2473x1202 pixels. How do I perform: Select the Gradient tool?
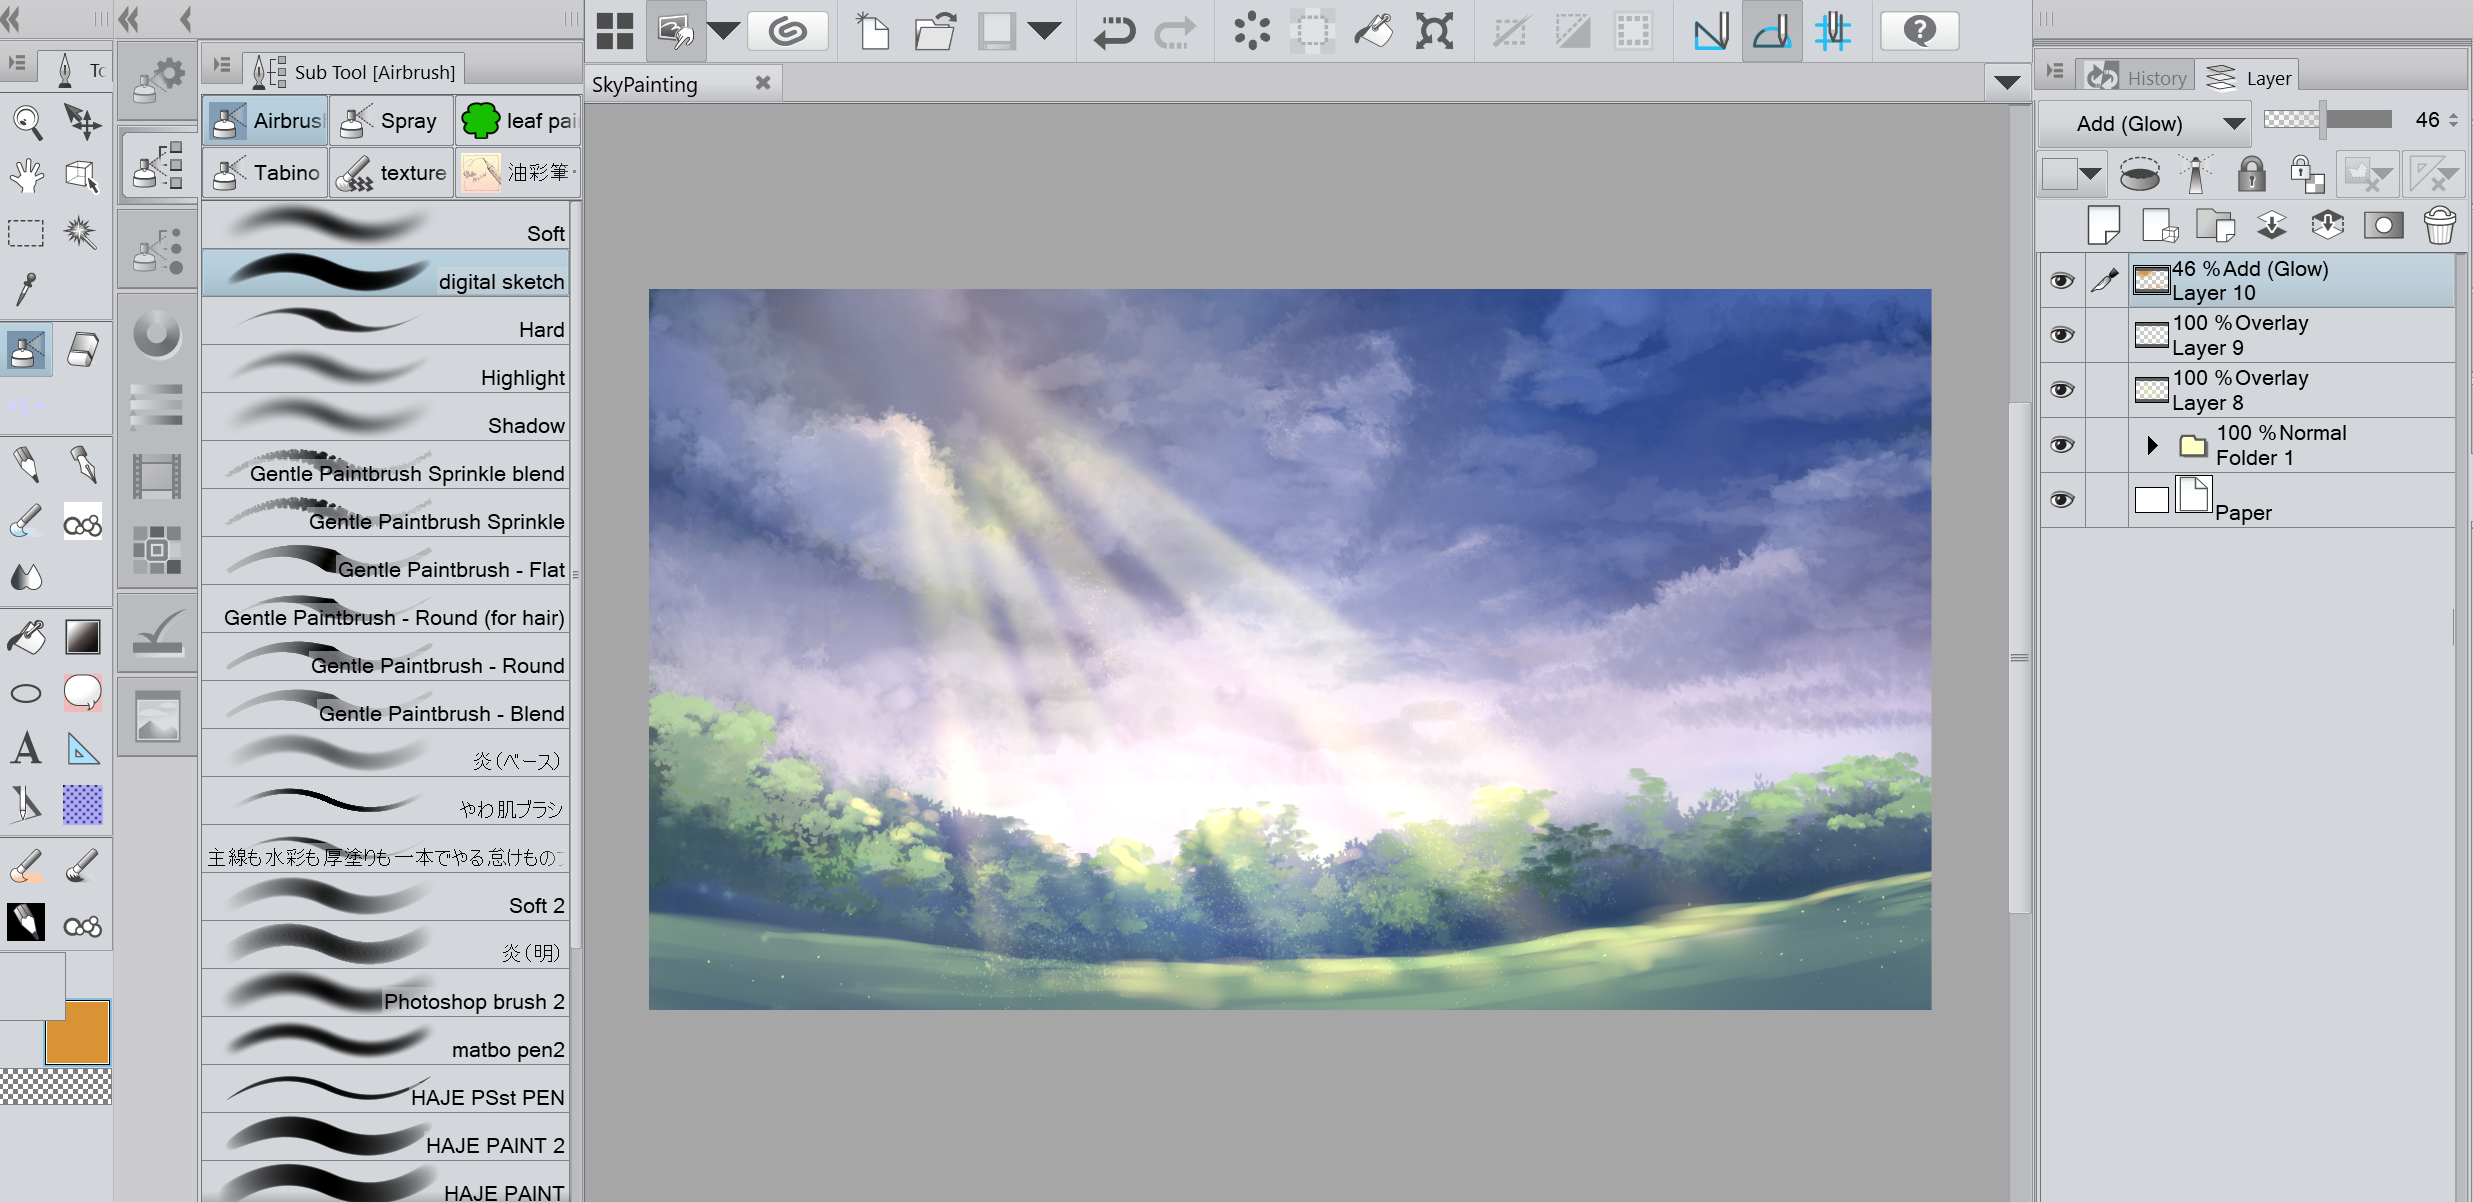tap(82, 636)
